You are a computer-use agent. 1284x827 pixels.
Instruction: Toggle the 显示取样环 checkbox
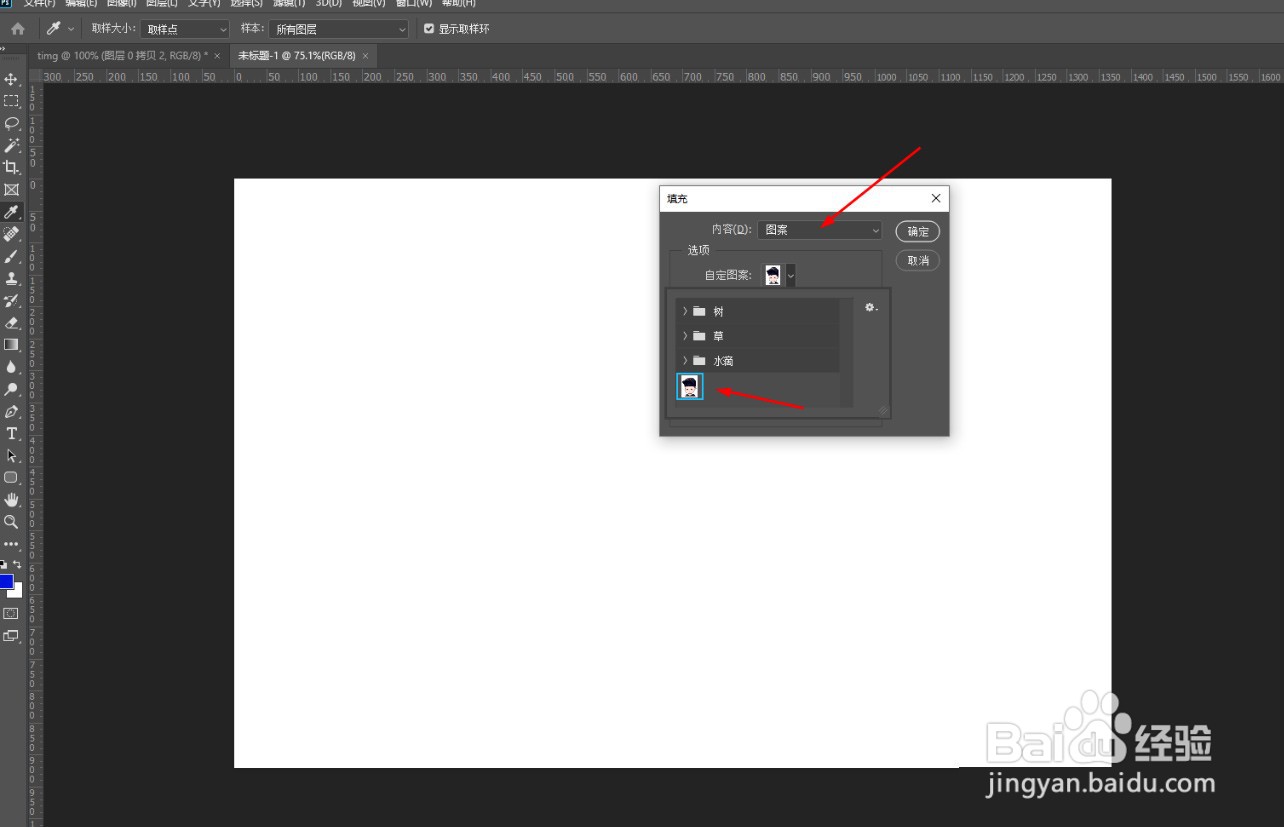429,29
